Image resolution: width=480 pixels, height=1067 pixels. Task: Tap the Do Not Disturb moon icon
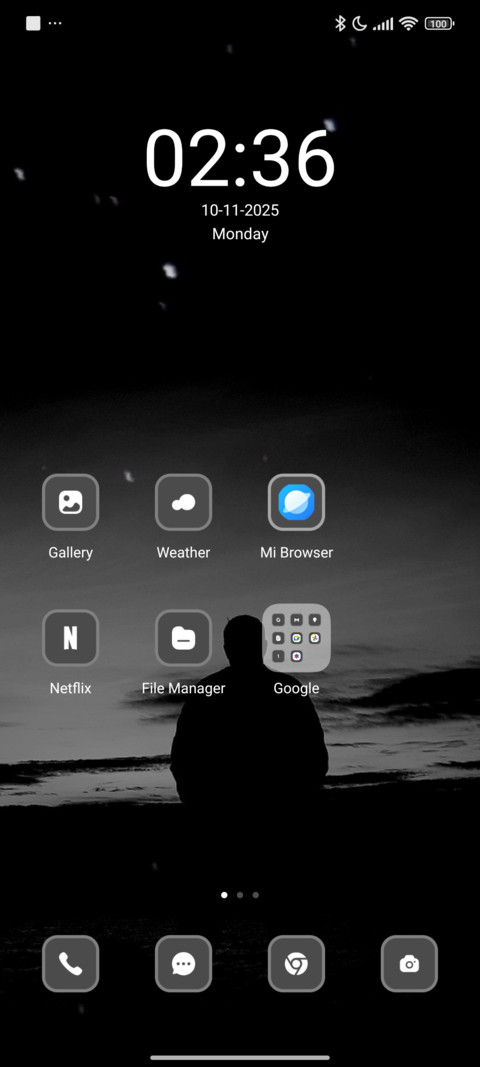[359, 24]
